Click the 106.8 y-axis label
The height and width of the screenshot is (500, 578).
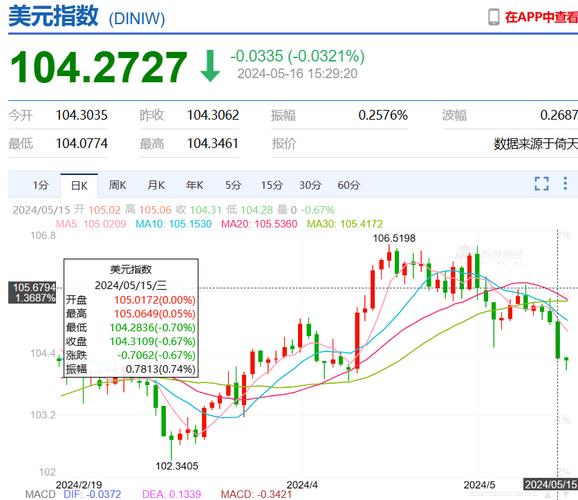click(x=43, y=235)
